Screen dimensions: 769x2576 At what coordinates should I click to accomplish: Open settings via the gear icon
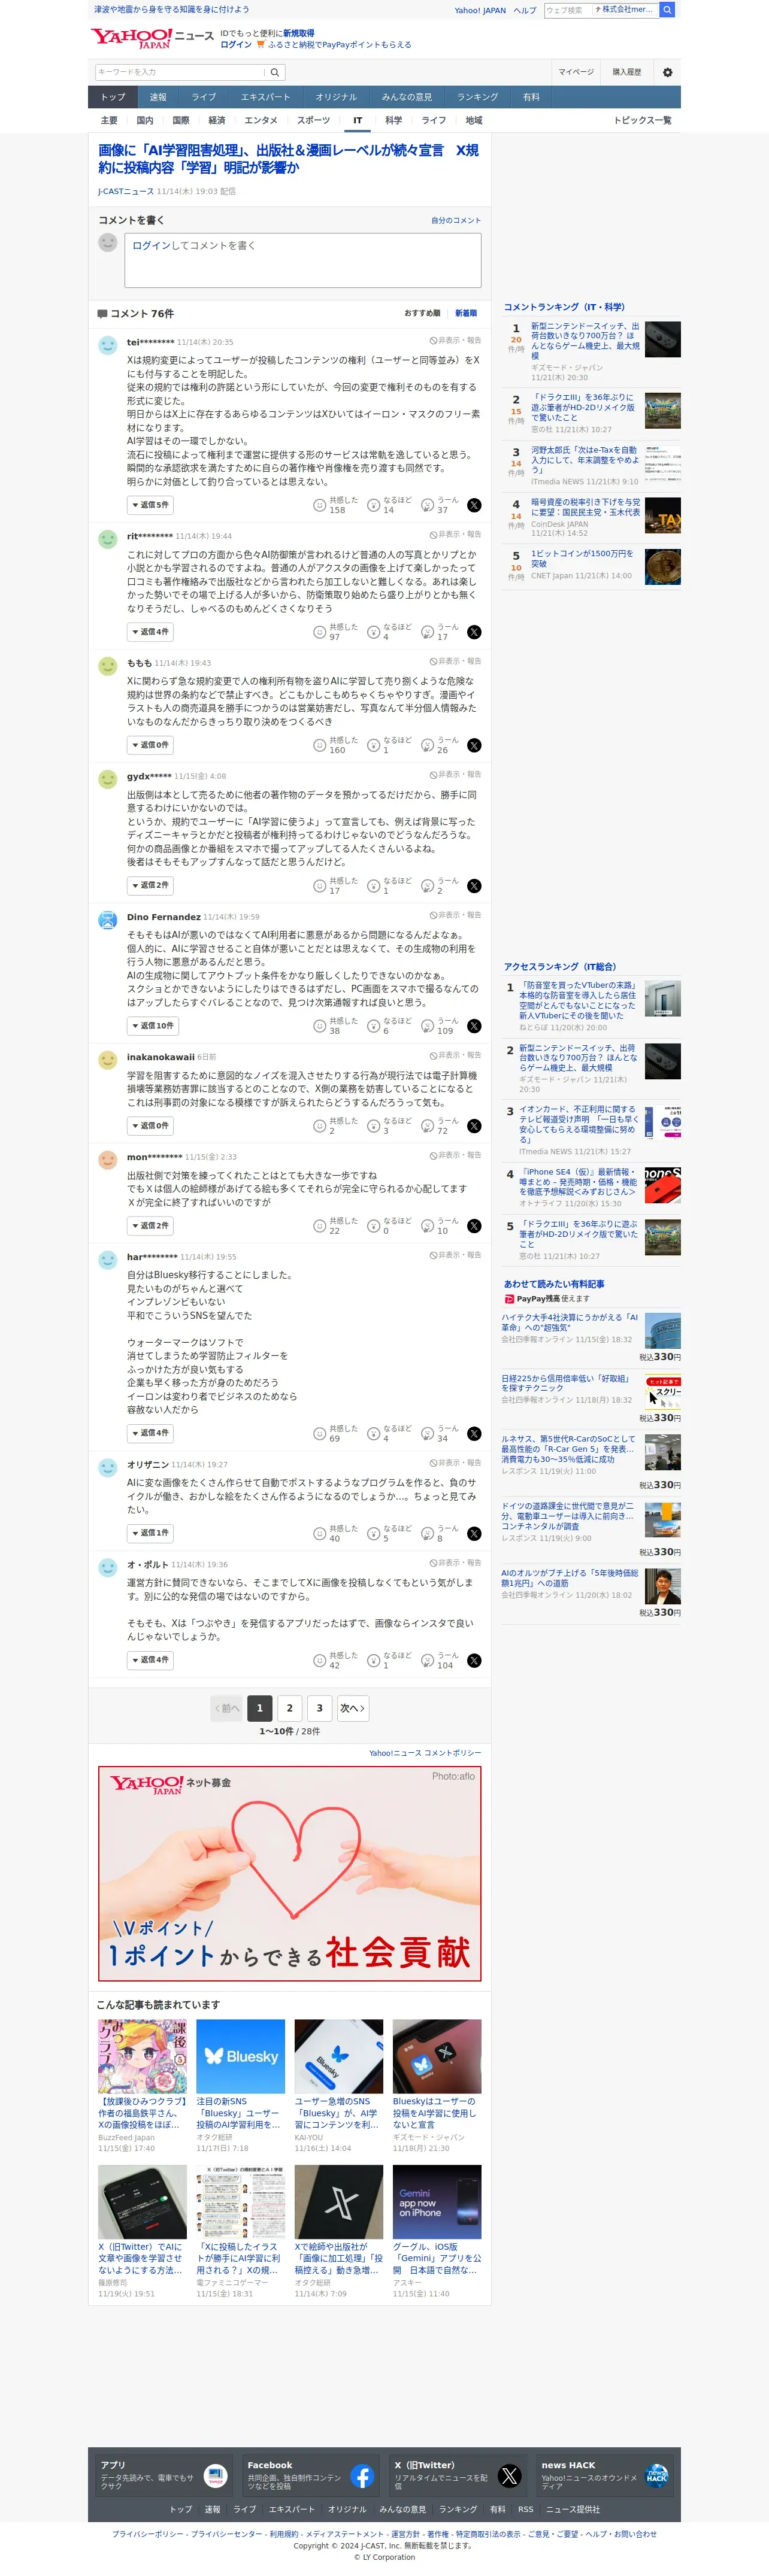coord(667,72)
